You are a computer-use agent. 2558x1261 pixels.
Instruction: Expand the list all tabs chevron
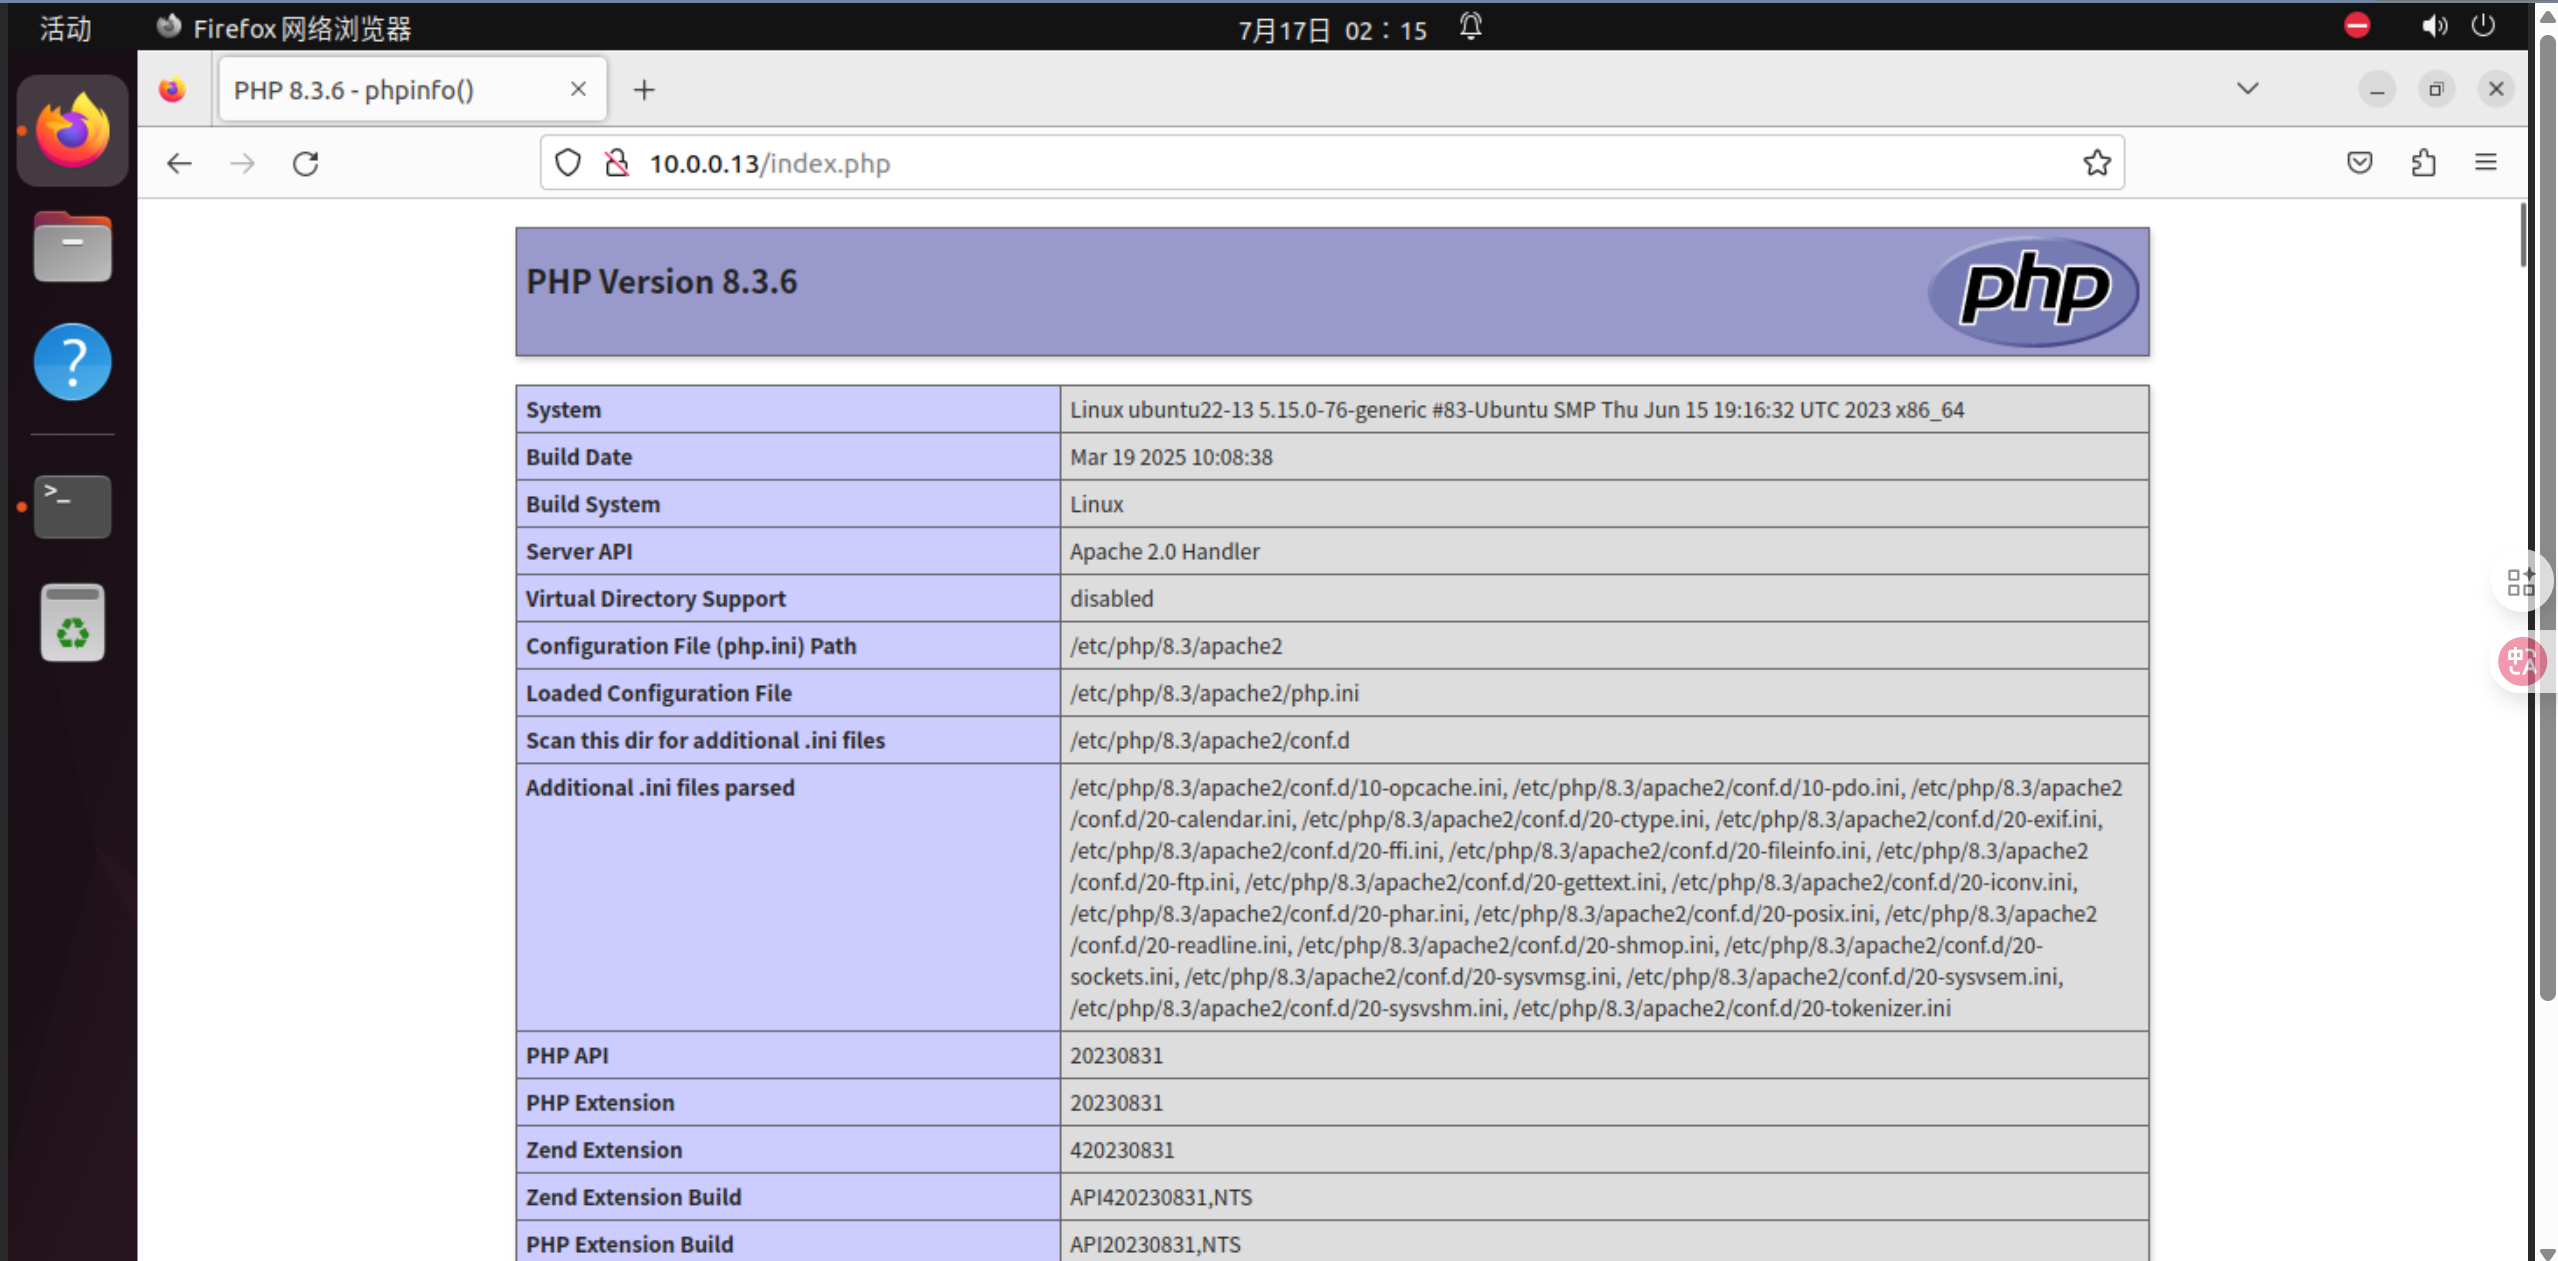point(2247,88)
